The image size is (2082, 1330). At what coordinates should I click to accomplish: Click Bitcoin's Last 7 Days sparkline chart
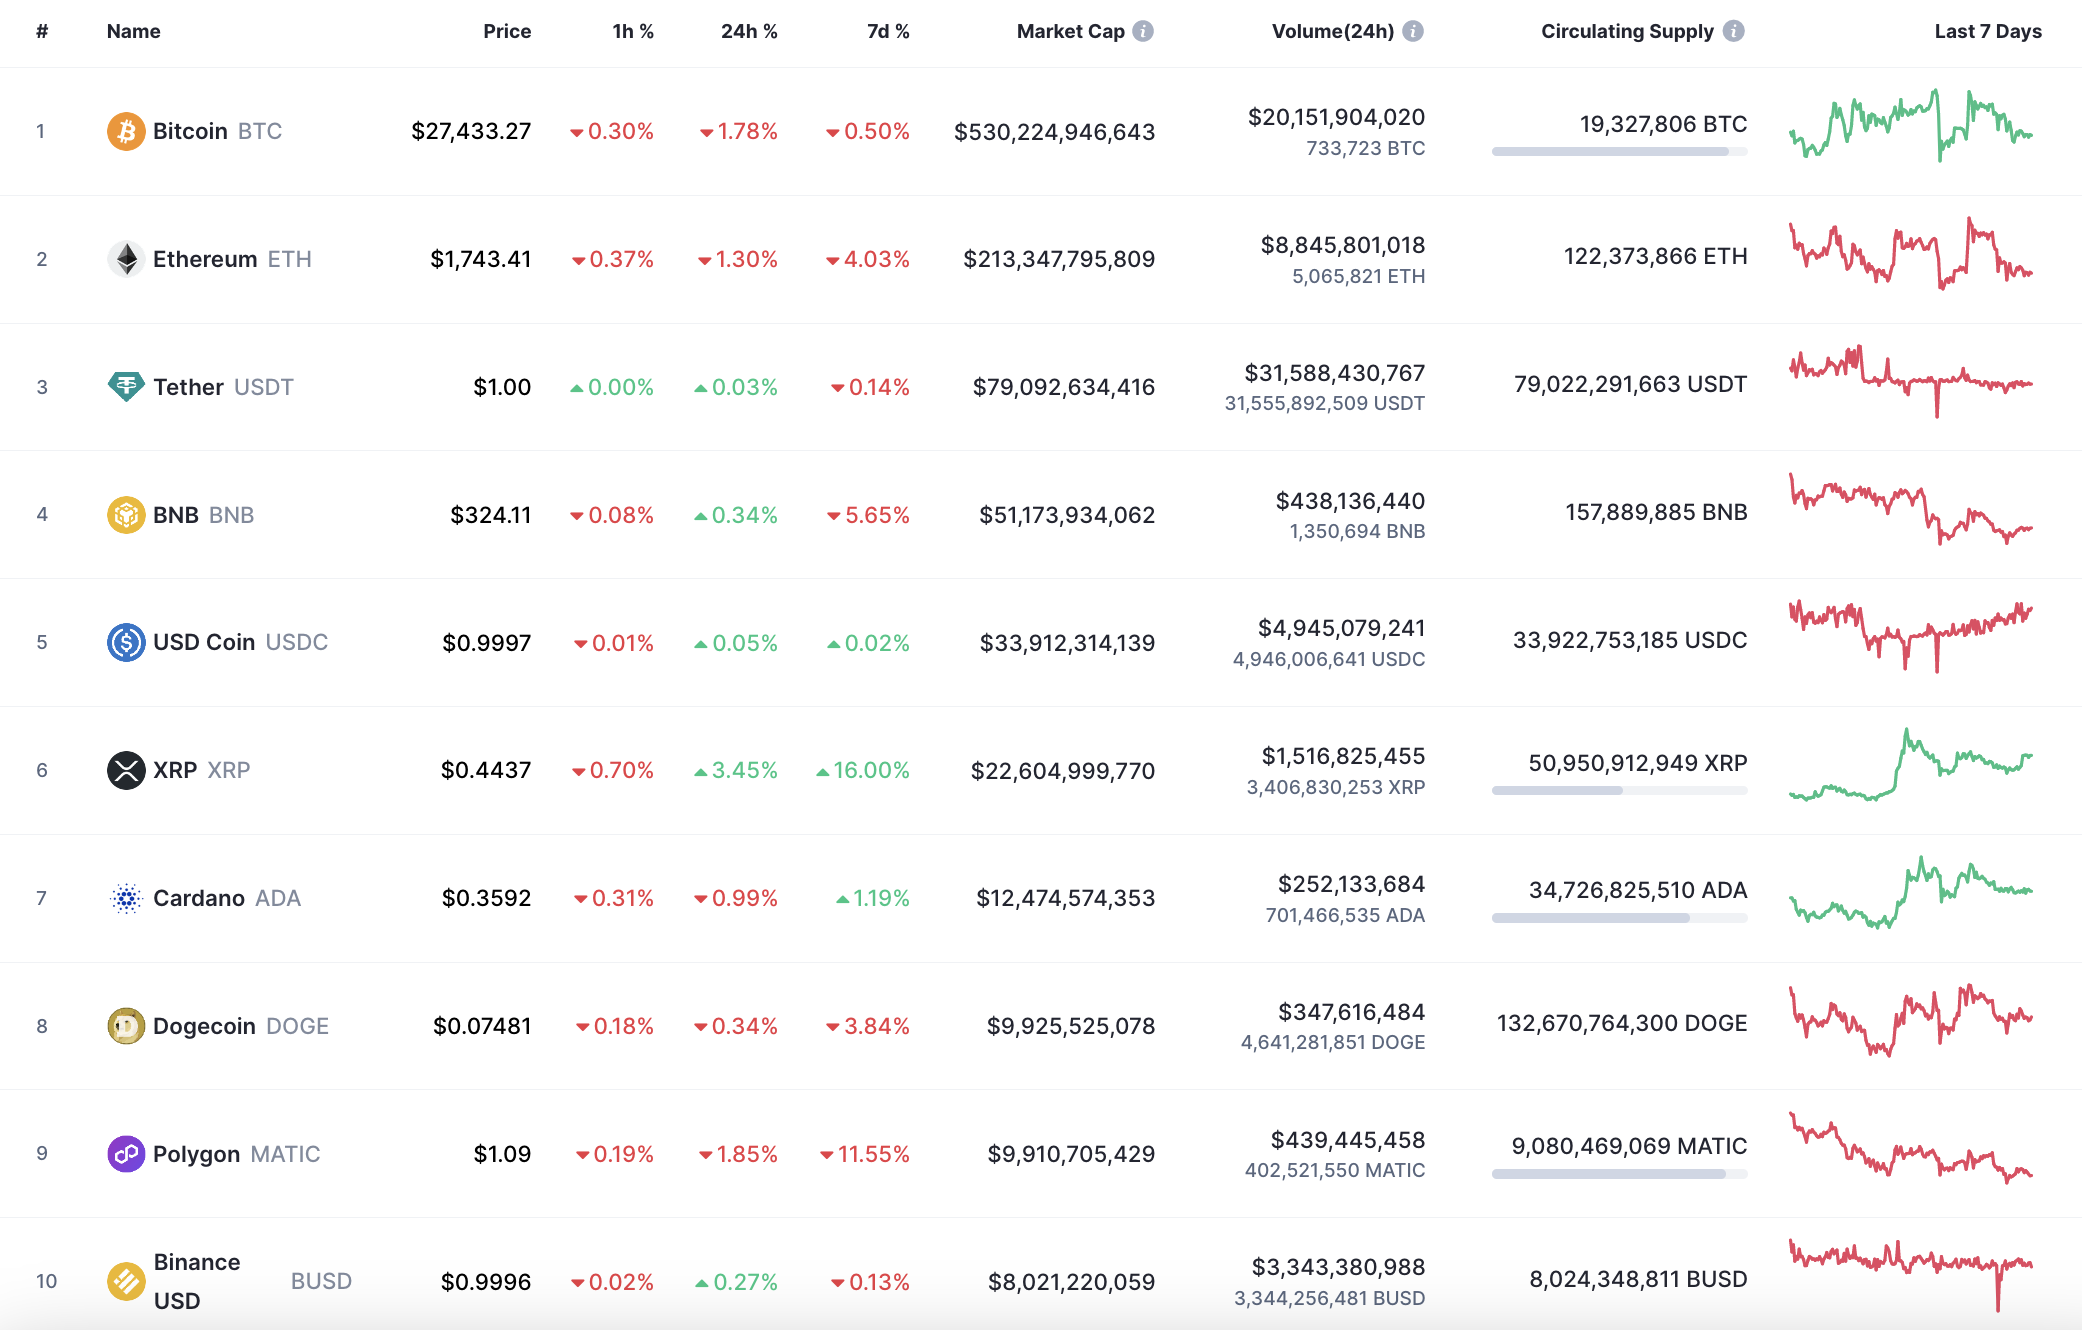pos(1913,128)
